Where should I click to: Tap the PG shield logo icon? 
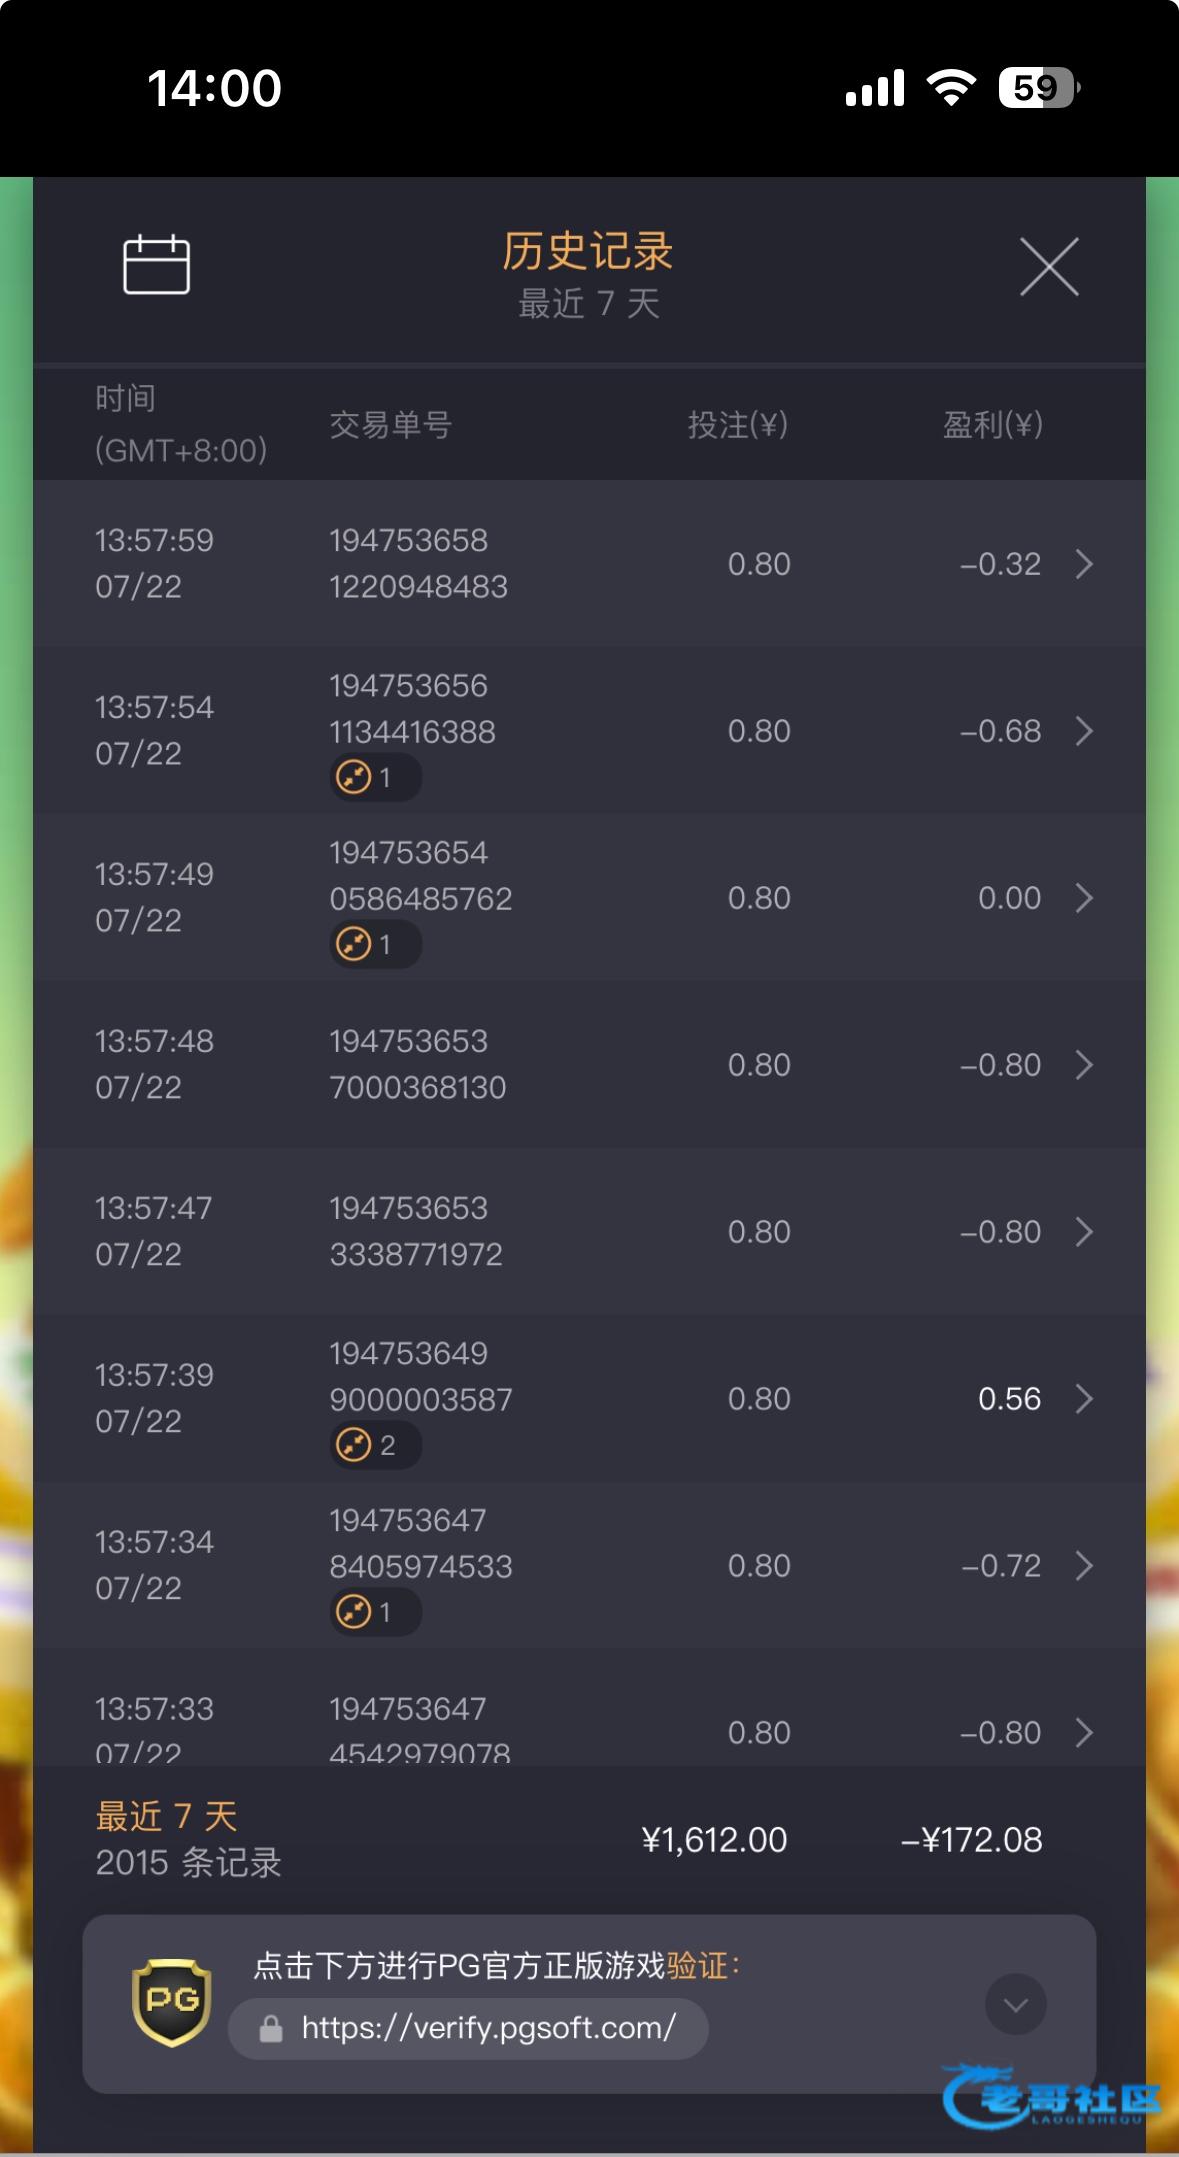172,2003
